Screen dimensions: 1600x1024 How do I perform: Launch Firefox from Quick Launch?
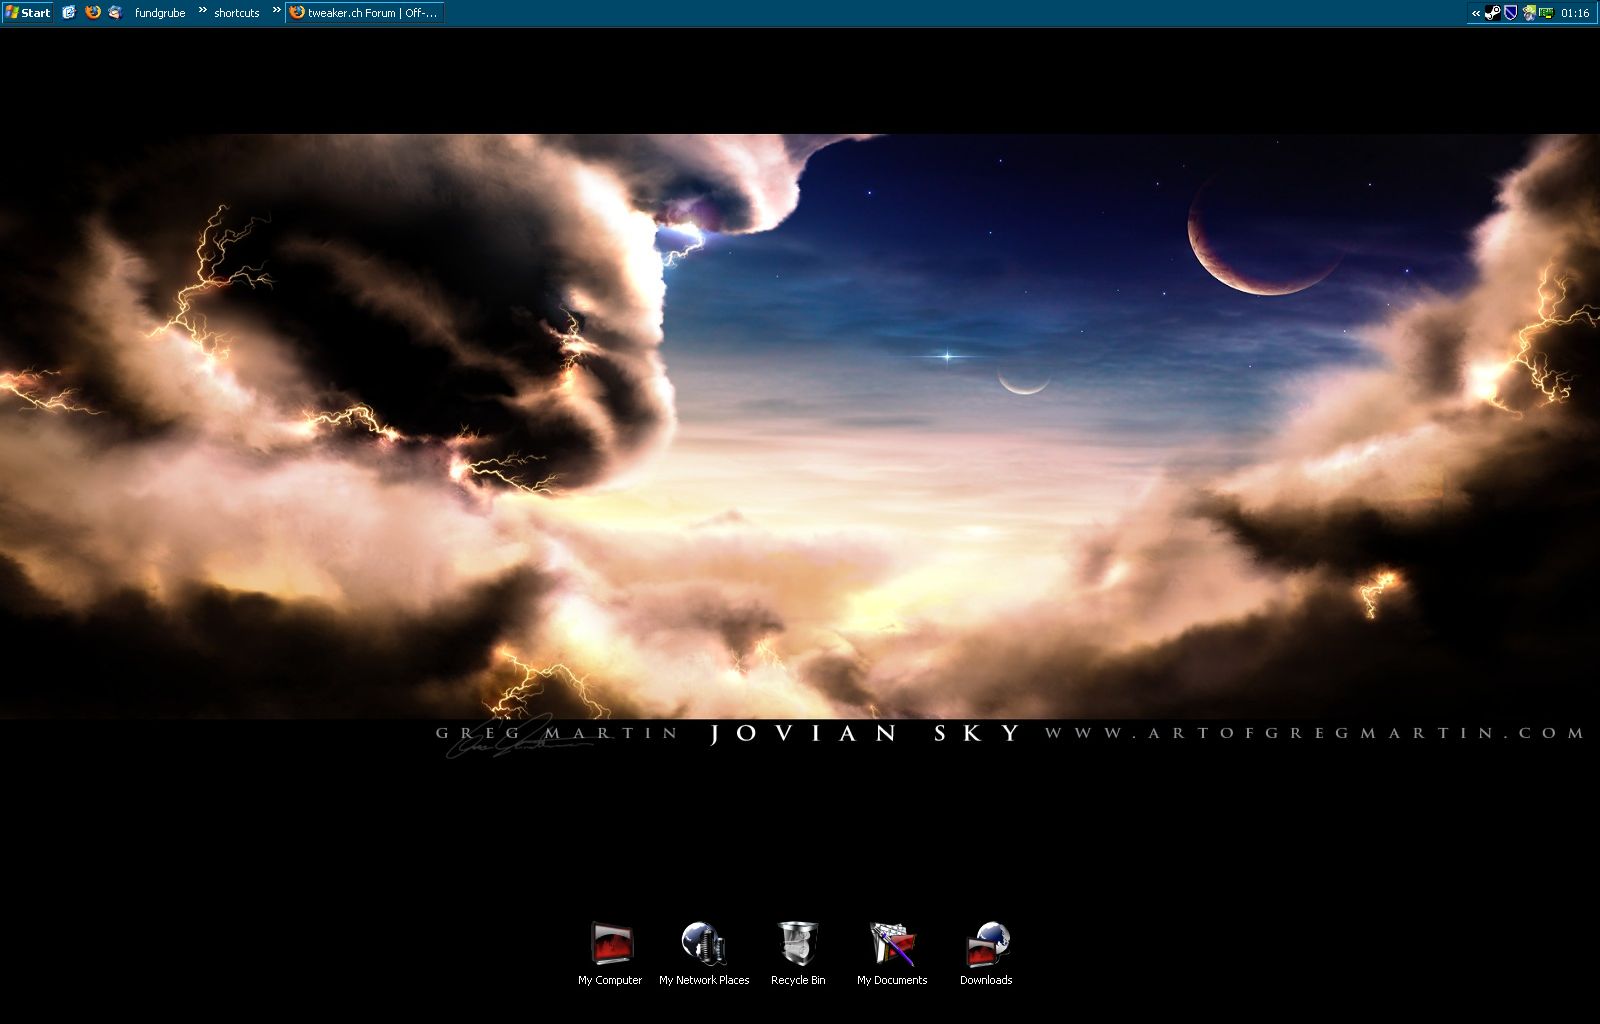pyautogui.click(x=92, y=13)
